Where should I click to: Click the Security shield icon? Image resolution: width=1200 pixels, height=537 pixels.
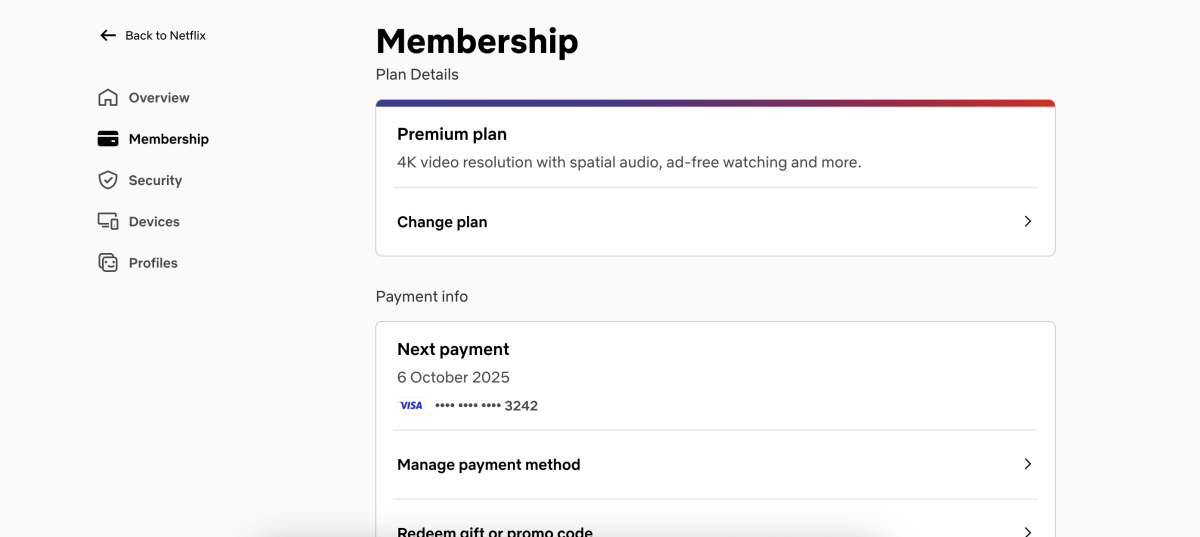click(108, 180)
